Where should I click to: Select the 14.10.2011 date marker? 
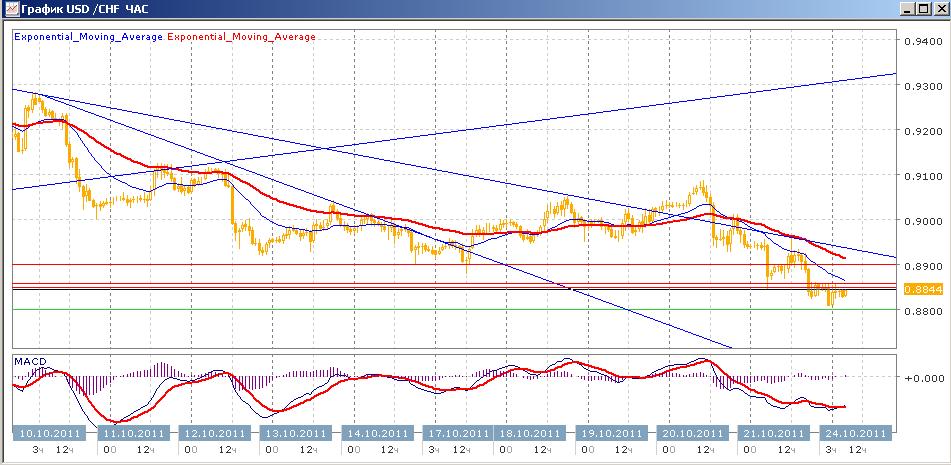pyautogui.click(x=377, y=433)
